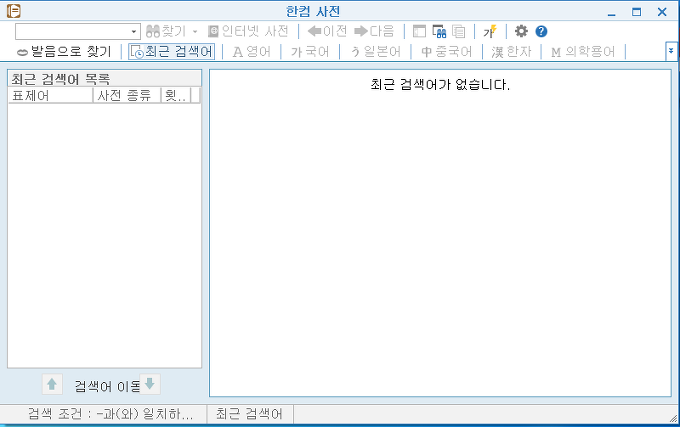
Task: Click the 검색어 이동 label
Action: tap(107, 385)
